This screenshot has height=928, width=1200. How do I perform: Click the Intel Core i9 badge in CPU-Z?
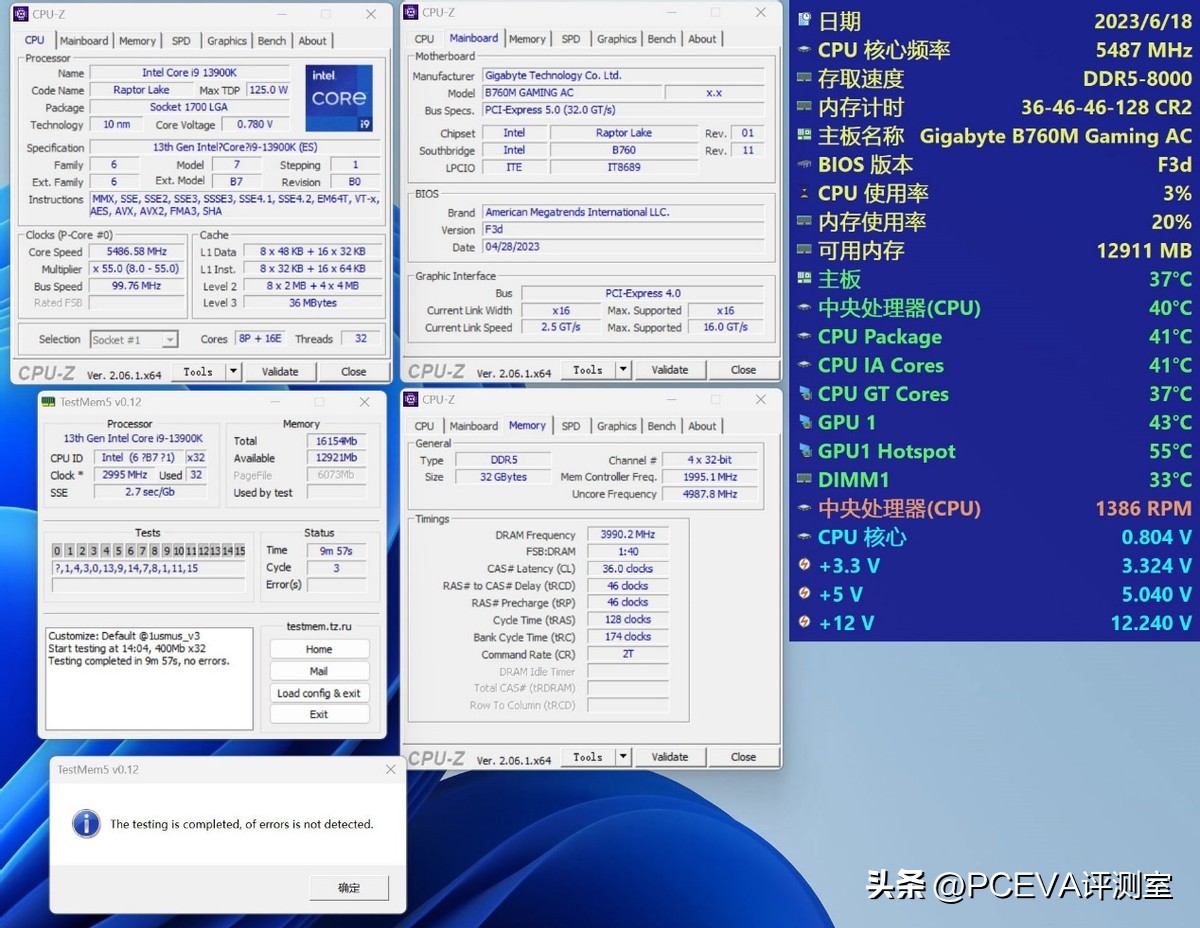[x=339, y=97]
